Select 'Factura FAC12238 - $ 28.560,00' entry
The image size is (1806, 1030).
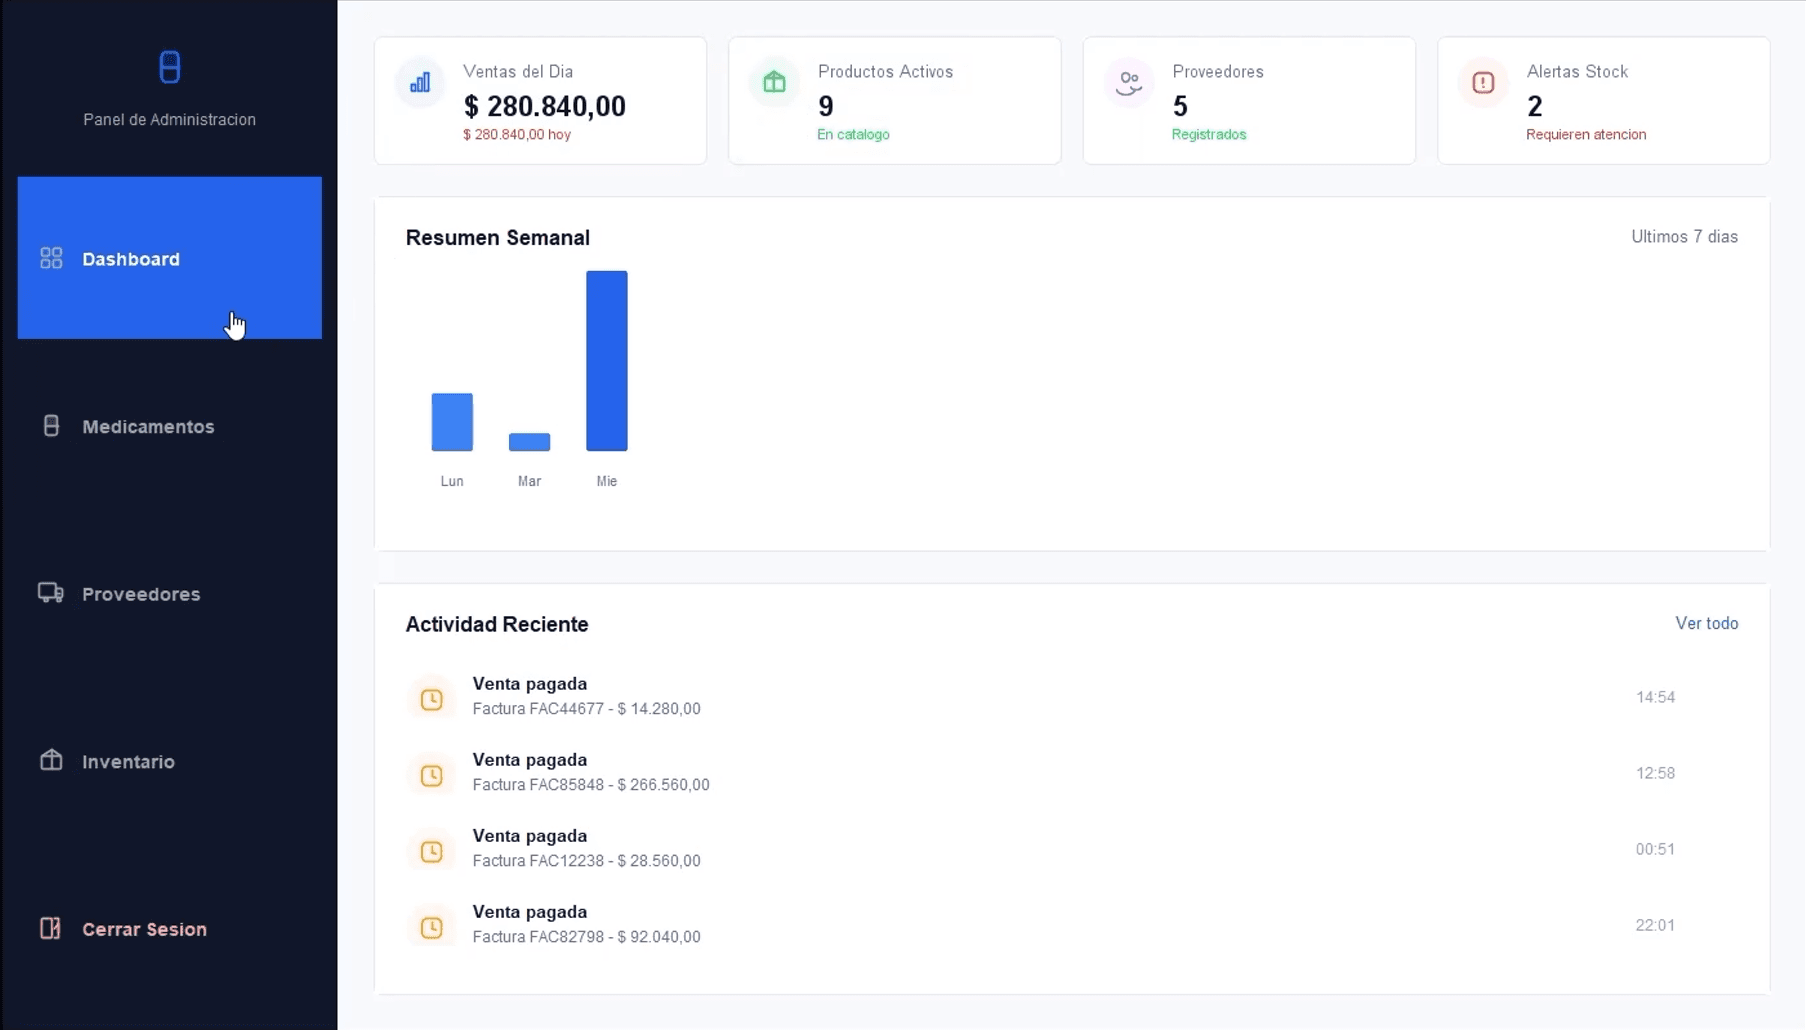[586, 861]
